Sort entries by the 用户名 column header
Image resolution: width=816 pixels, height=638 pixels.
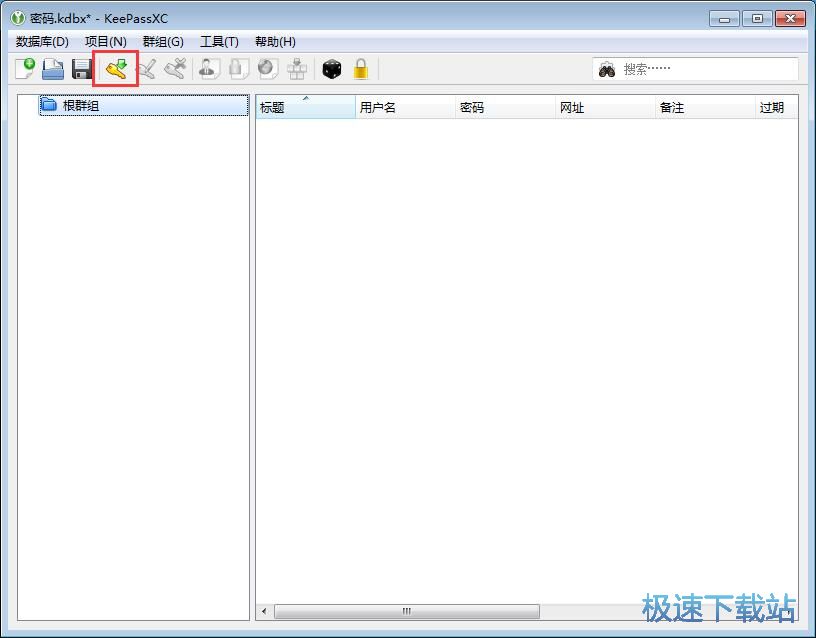tap(405, 107)
